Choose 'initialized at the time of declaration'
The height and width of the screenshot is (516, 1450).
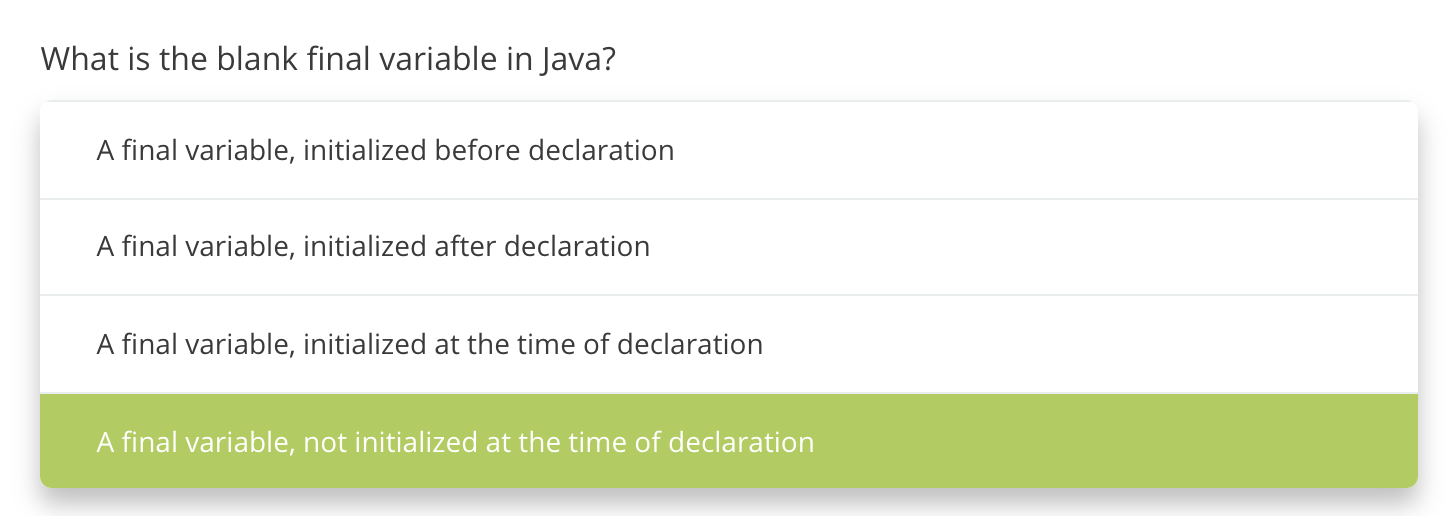tap(429, 344)
